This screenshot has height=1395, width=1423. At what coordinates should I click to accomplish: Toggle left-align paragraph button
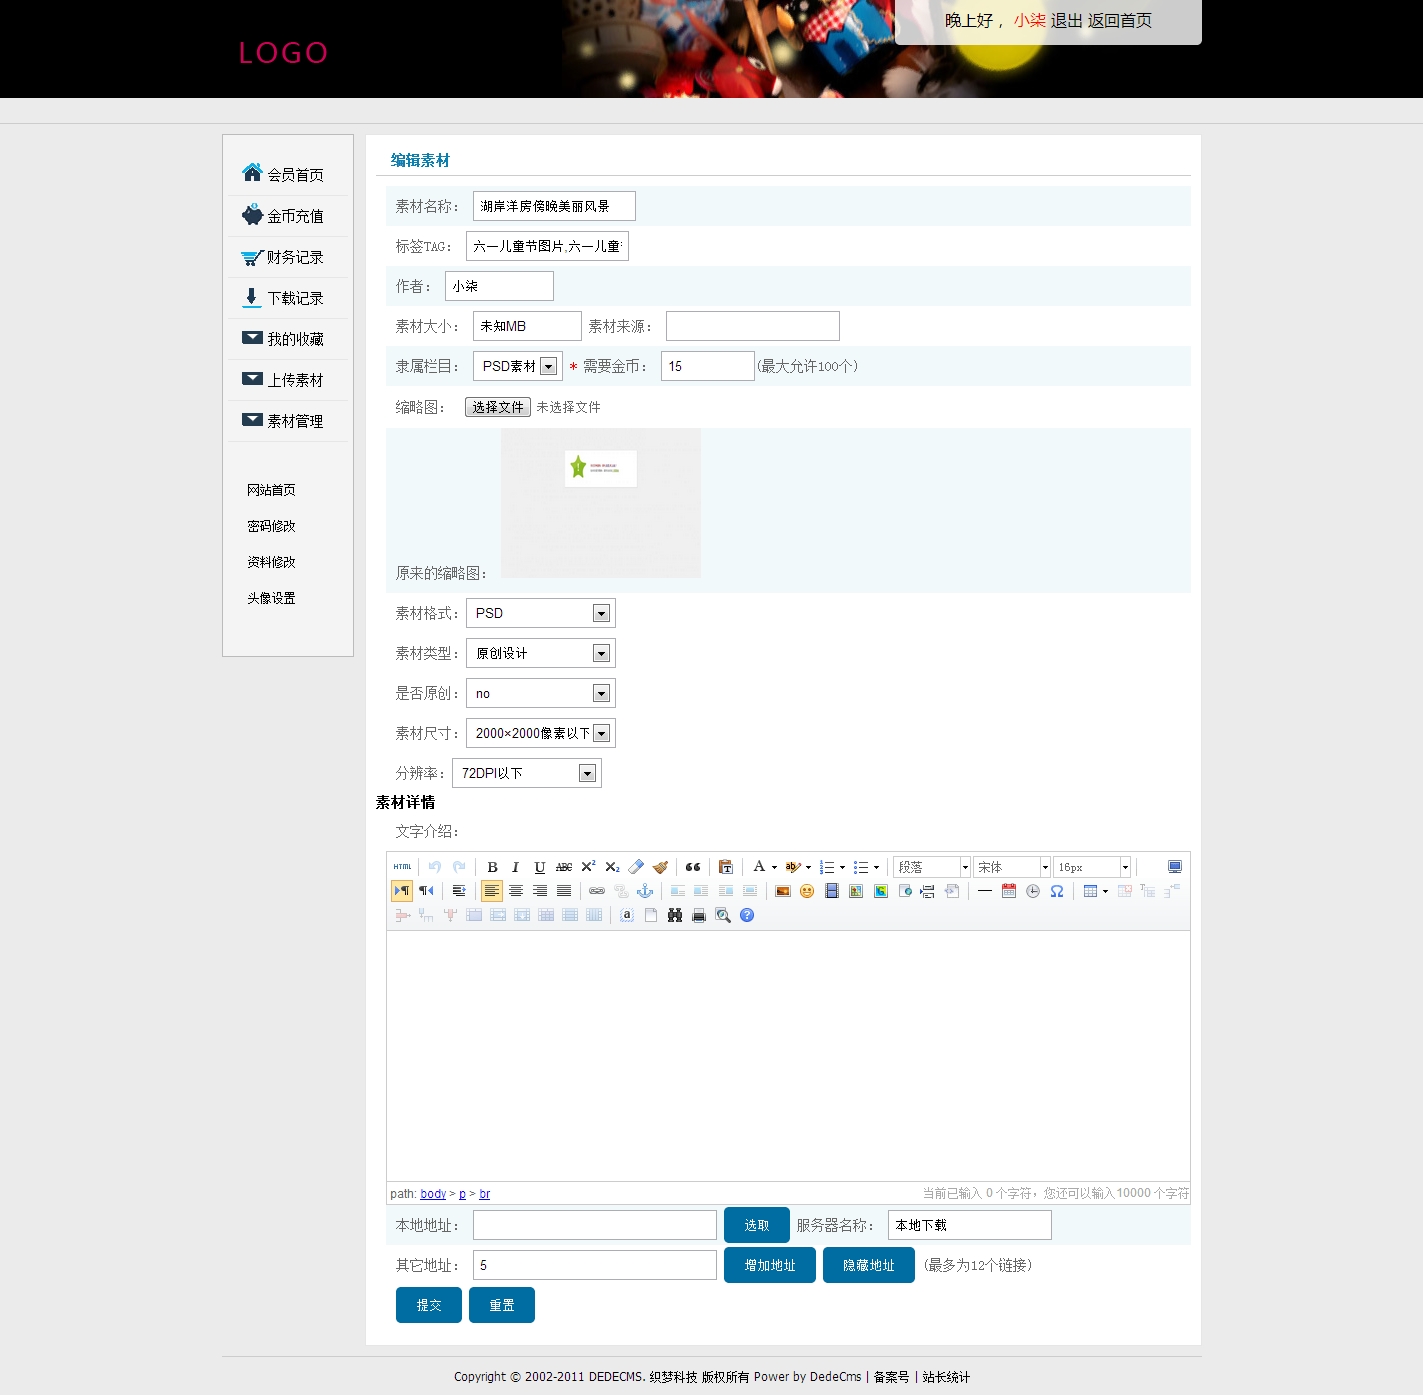point(492,891)
